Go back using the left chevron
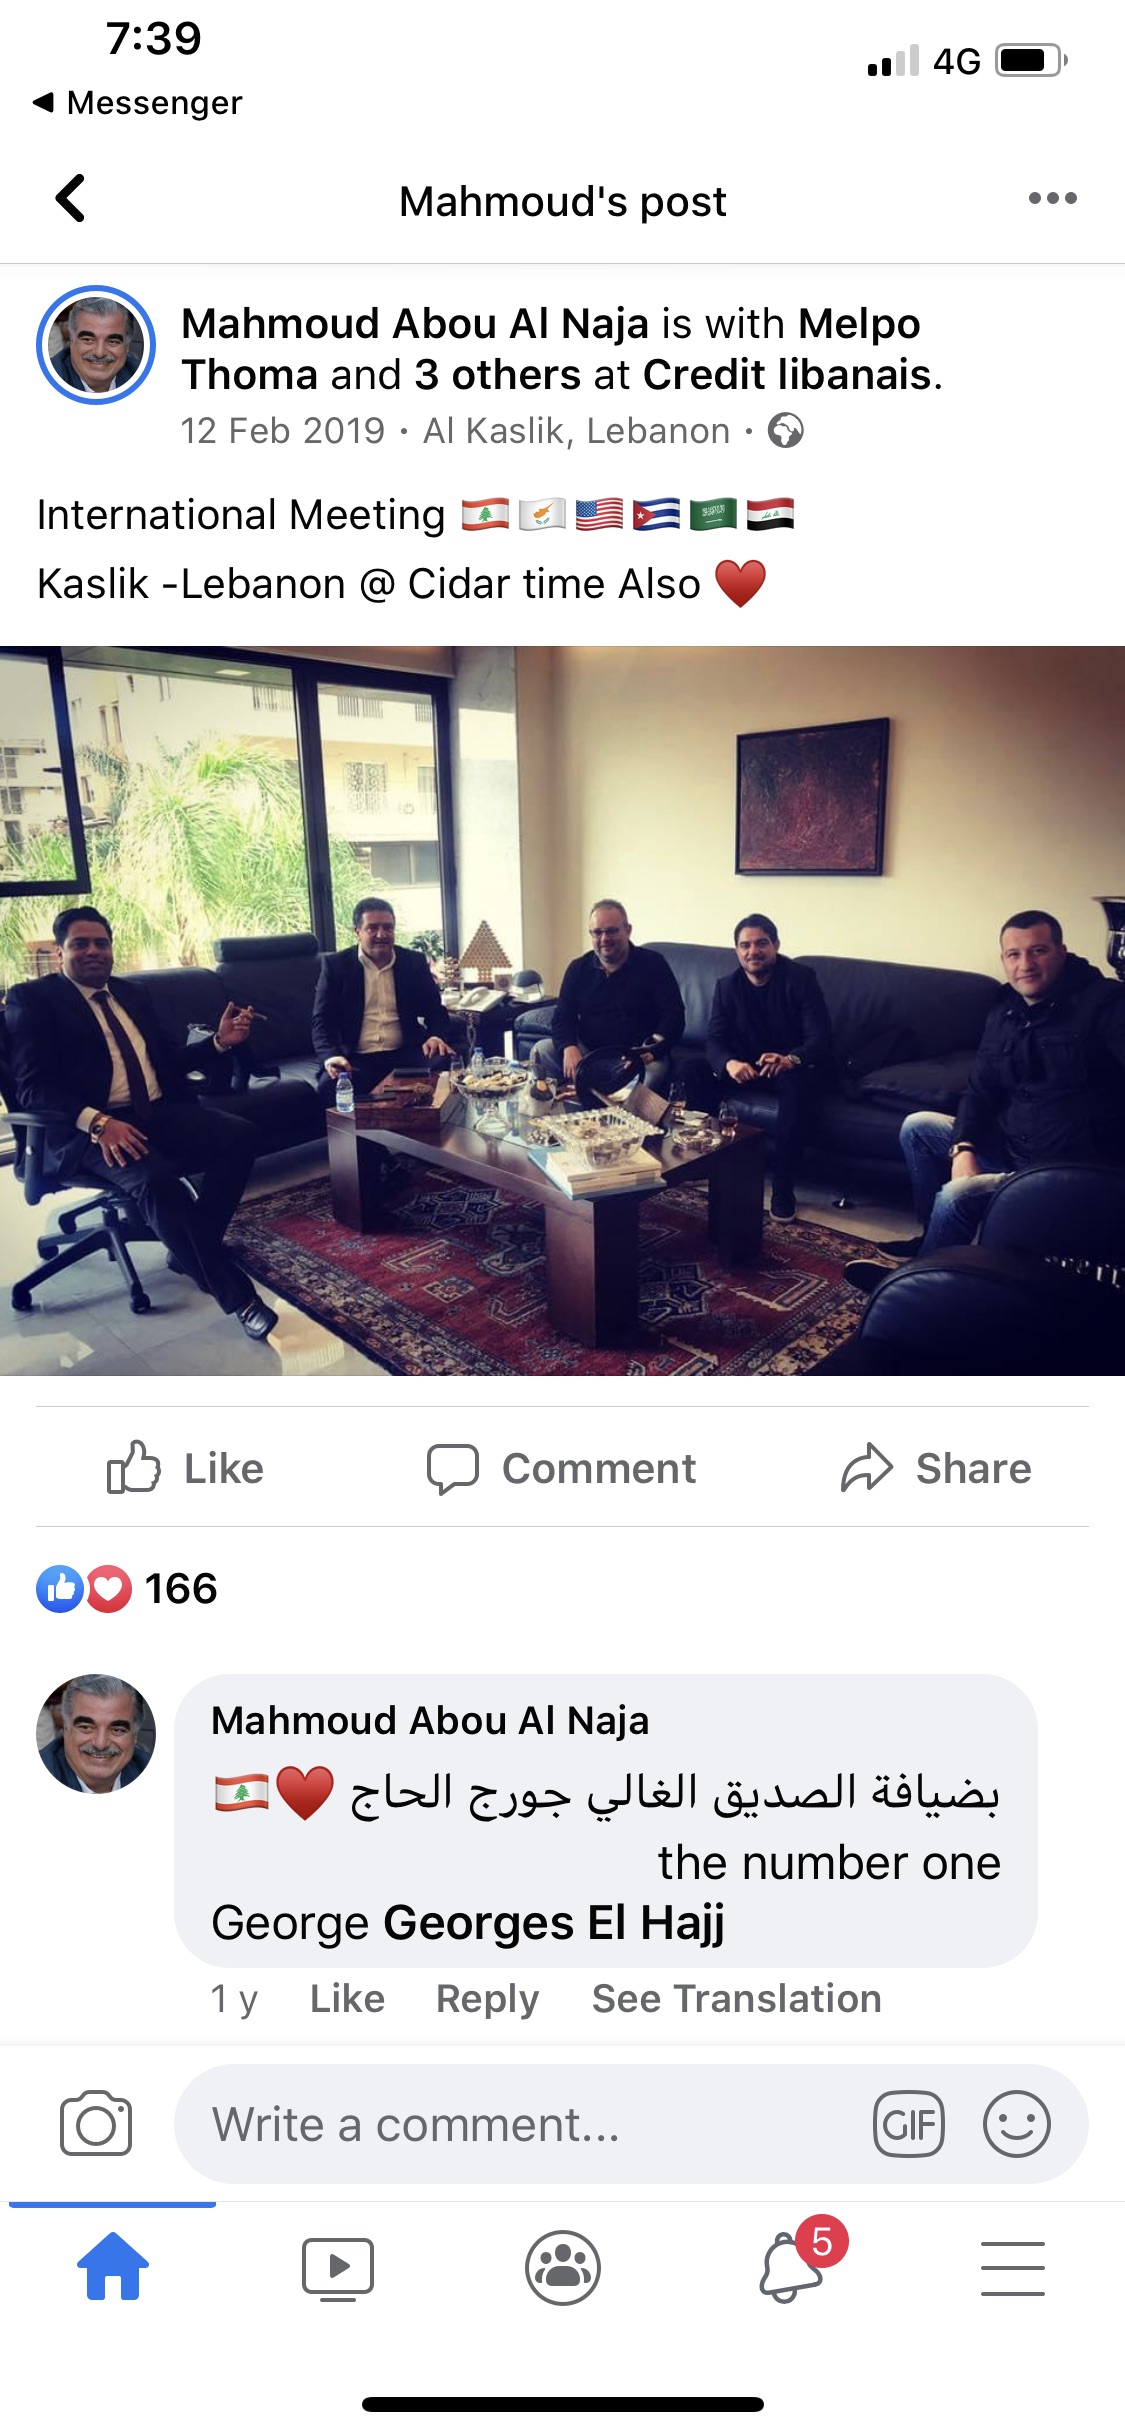This screenshot has height=2436, width=1125. pyautogui.click(x=70, y=198)
